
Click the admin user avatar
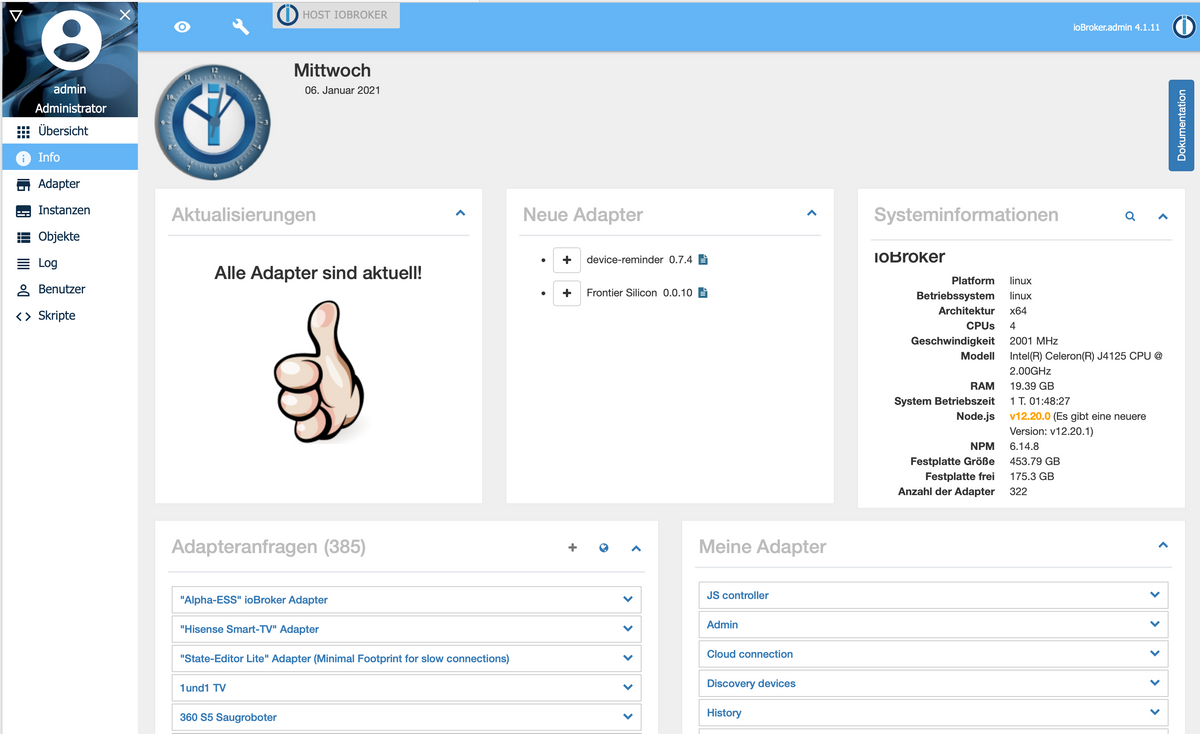point(71,40)
